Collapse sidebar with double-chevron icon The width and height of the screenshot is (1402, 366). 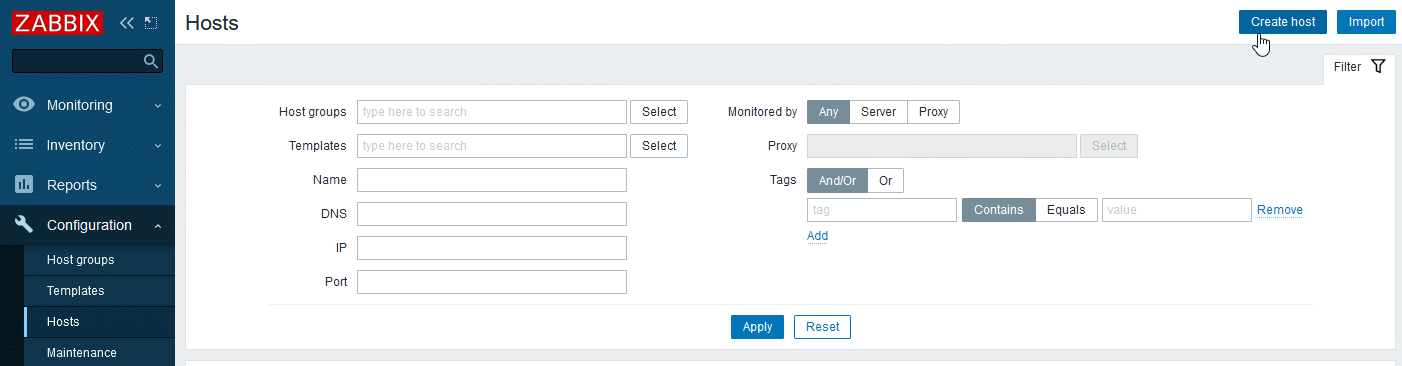(x=127, y=22)
